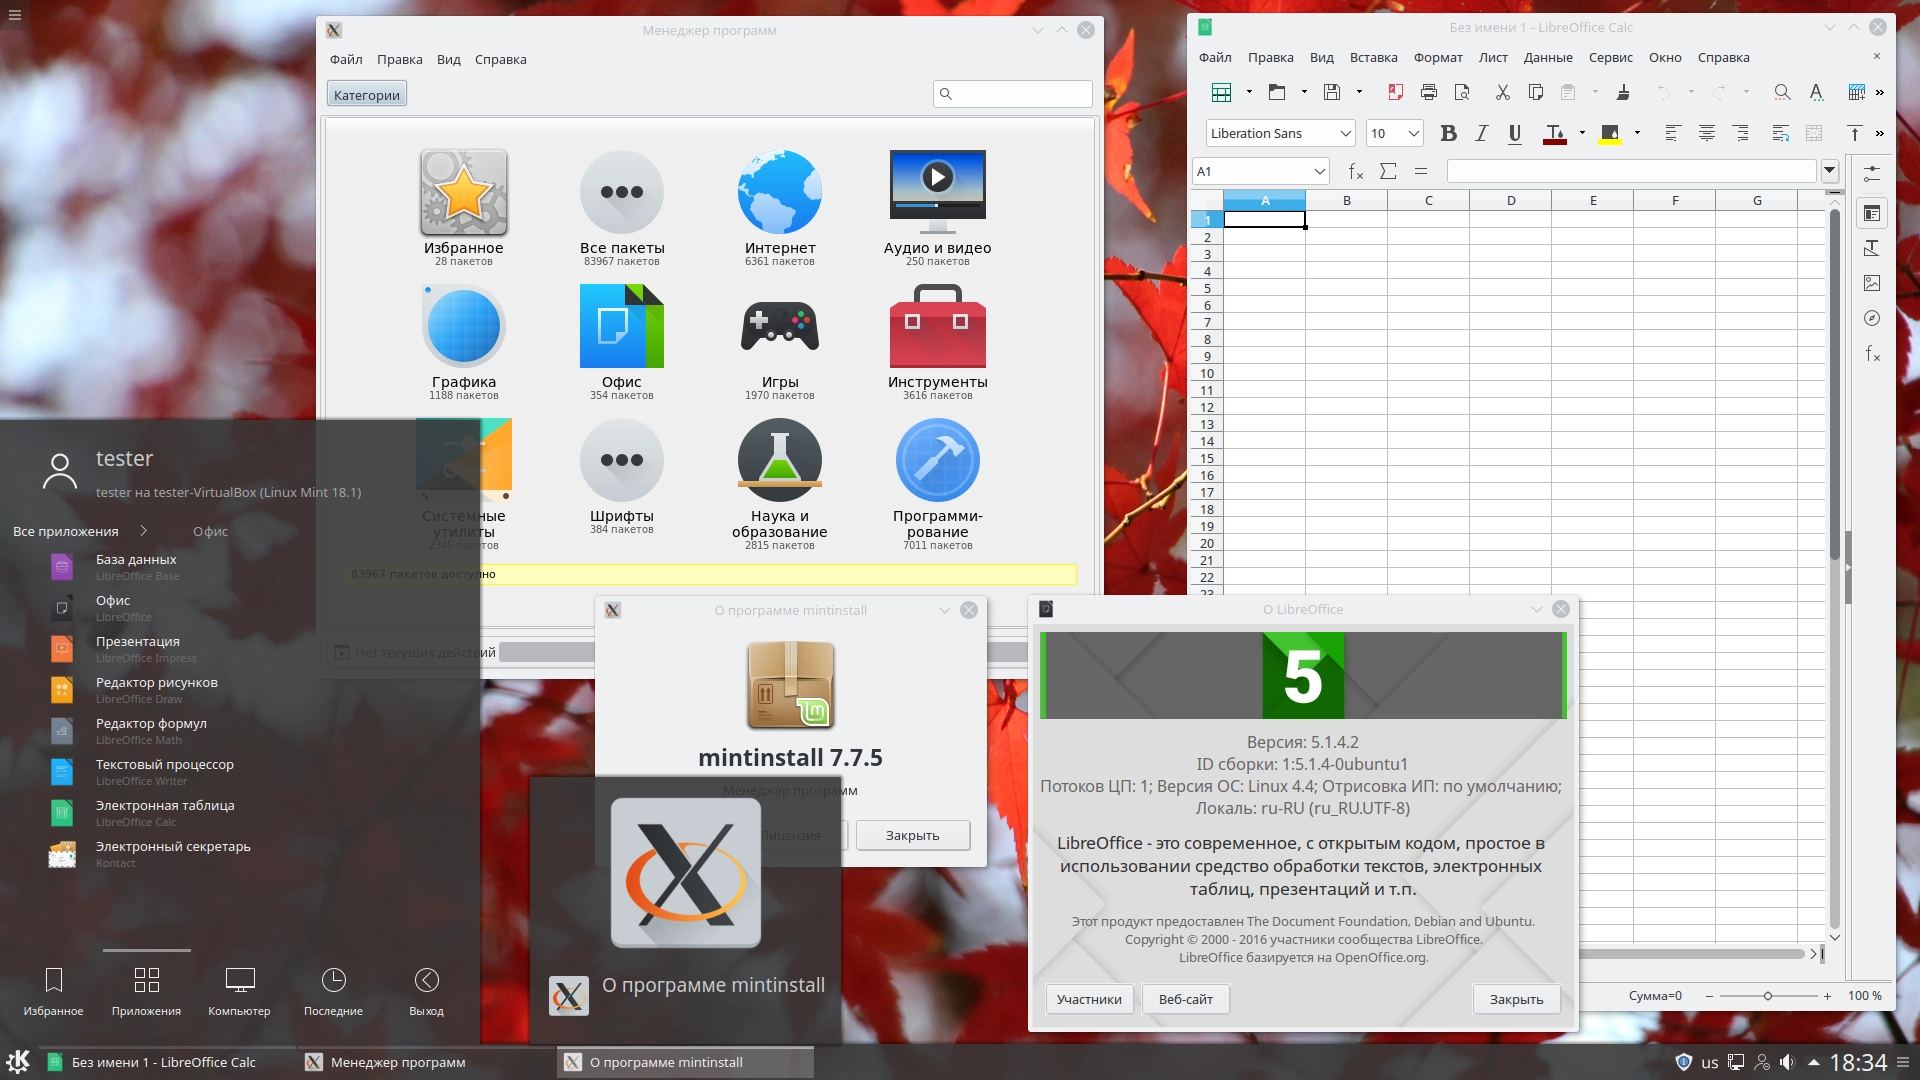Click the formula input line in Calc
The image size is (1920, 1080).
pos(1631,171)
